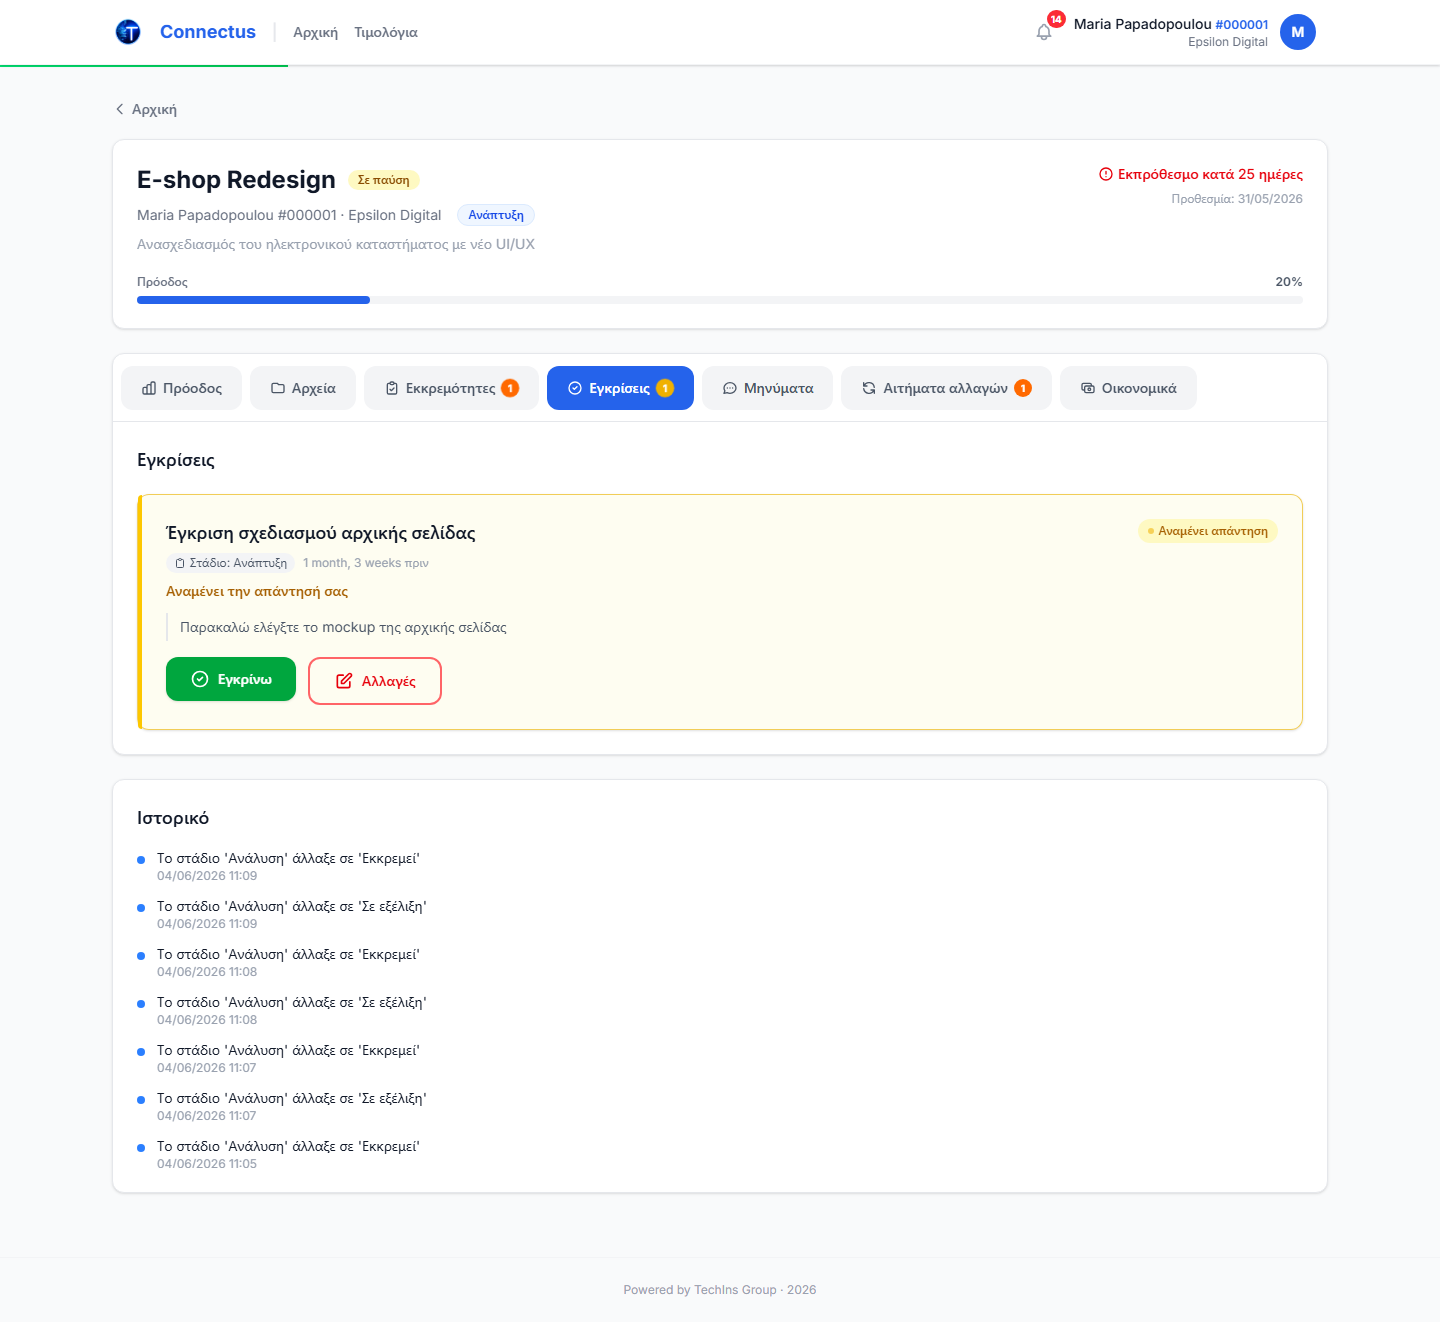This screenshot has width=1440, height=1322.
Task: Click the bar chart icon on Πρόοδος tab
Action: pyautogui.click(x=149, y=388)
